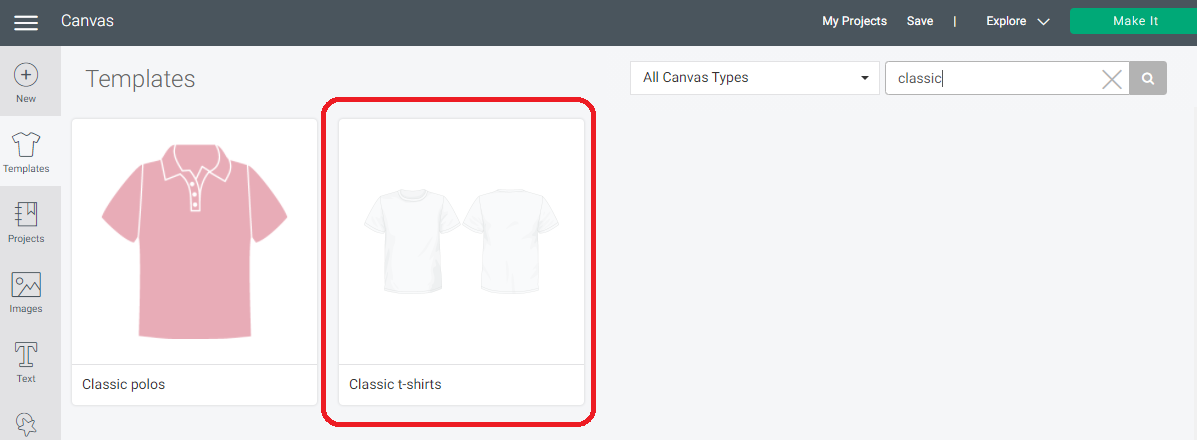
Task: Click the Canvas title in header
Action: tap(88, 21)
